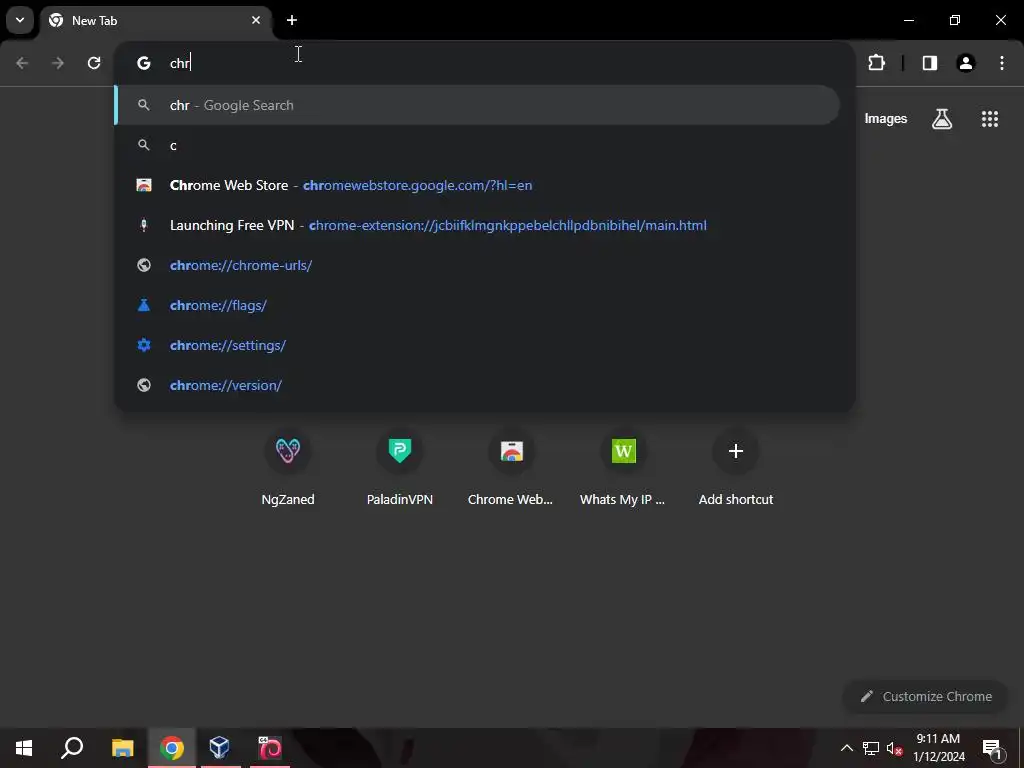Click Customize Chrome button

coord(925,696)
